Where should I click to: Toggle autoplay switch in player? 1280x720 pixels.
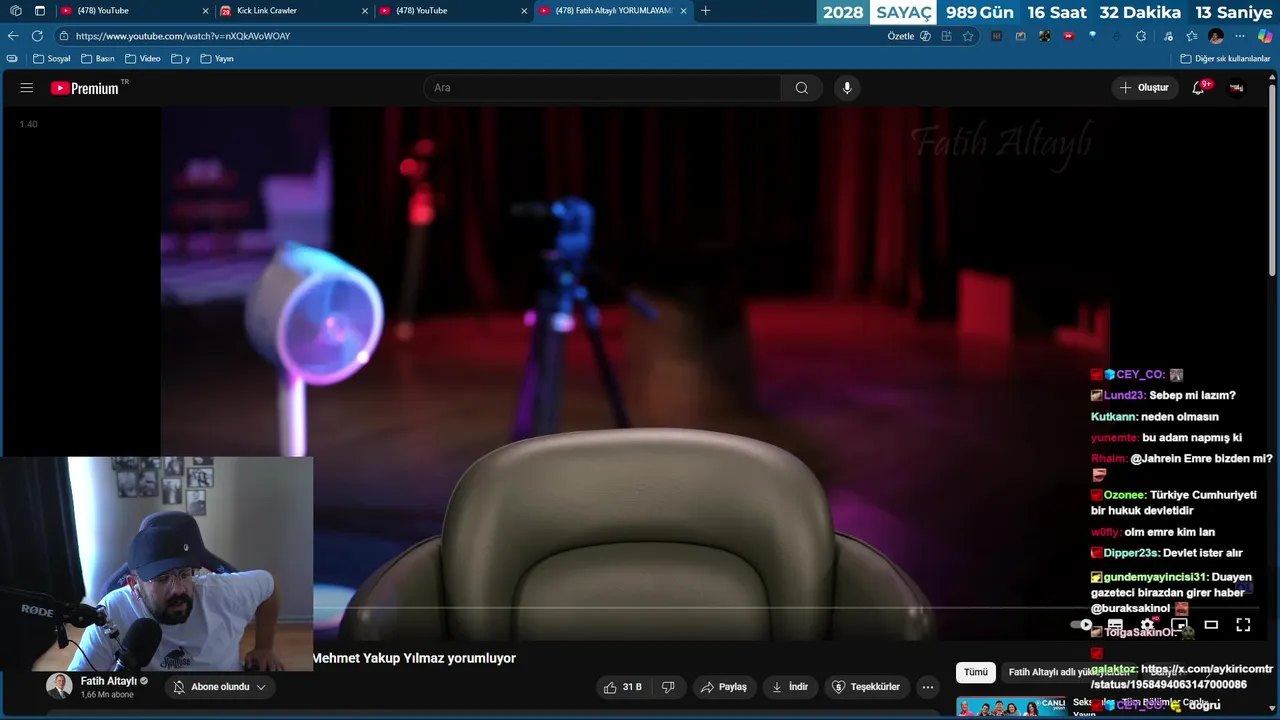[1082, 625]
